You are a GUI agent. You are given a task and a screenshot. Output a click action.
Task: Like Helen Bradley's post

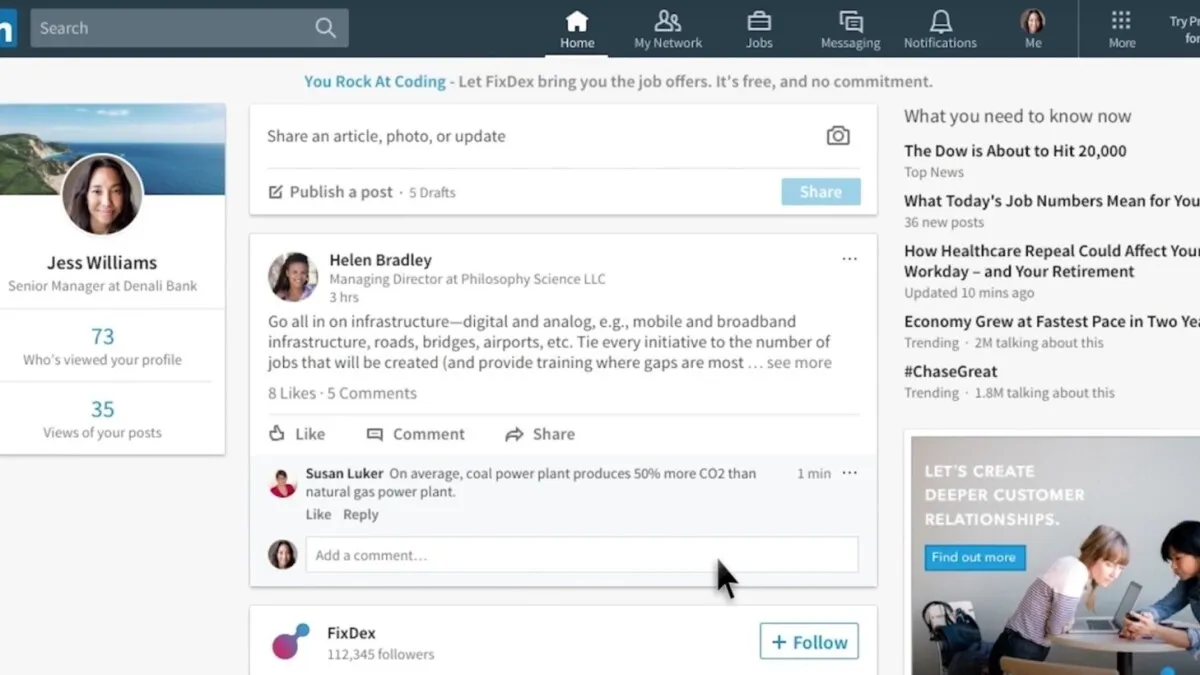pyautogui.click(x=296, y=433)
